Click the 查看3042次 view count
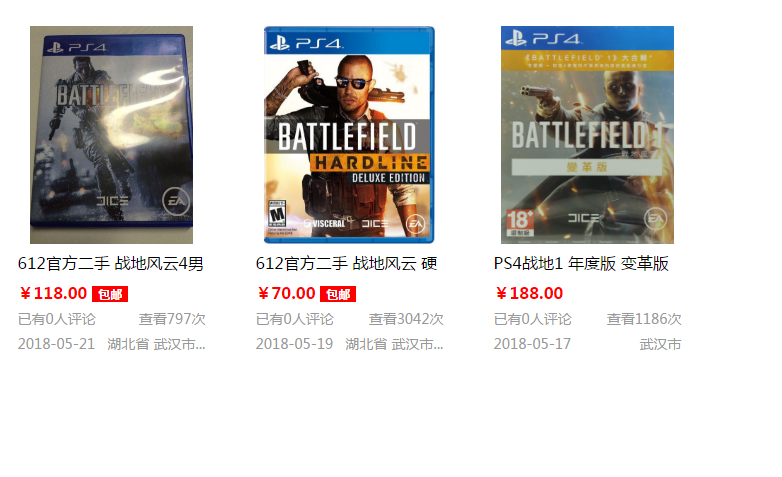782x477 pixels. coord(406,319)
